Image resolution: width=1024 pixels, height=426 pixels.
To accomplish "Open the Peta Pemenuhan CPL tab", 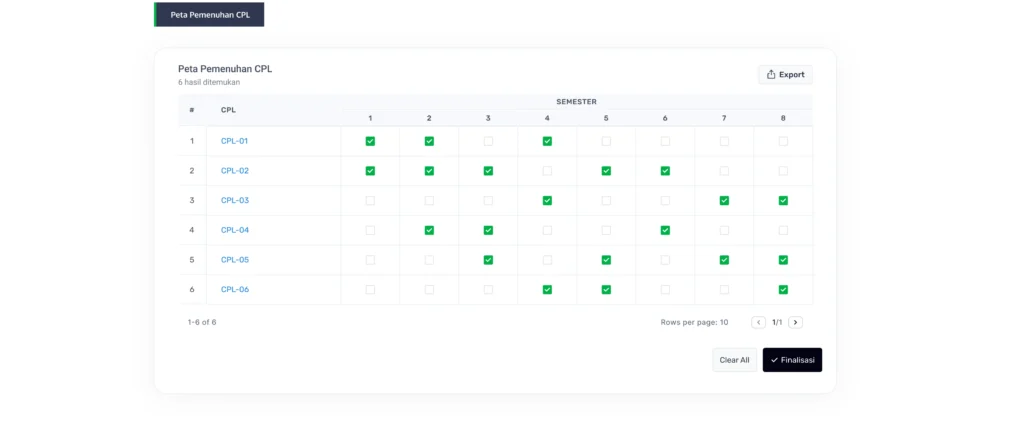I will (x=209, y=14).
